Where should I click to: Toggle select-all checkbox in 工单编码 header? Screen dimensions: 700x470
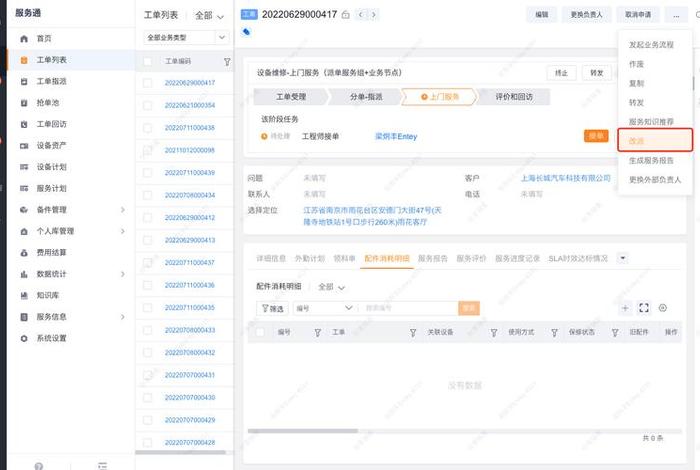pos(147,62)
